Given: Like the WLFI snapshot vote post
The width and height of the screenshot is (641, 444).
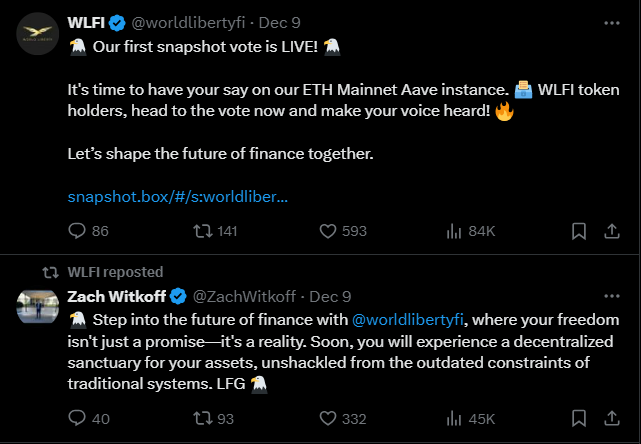Looking at the screenshot, I should point(328,231).
